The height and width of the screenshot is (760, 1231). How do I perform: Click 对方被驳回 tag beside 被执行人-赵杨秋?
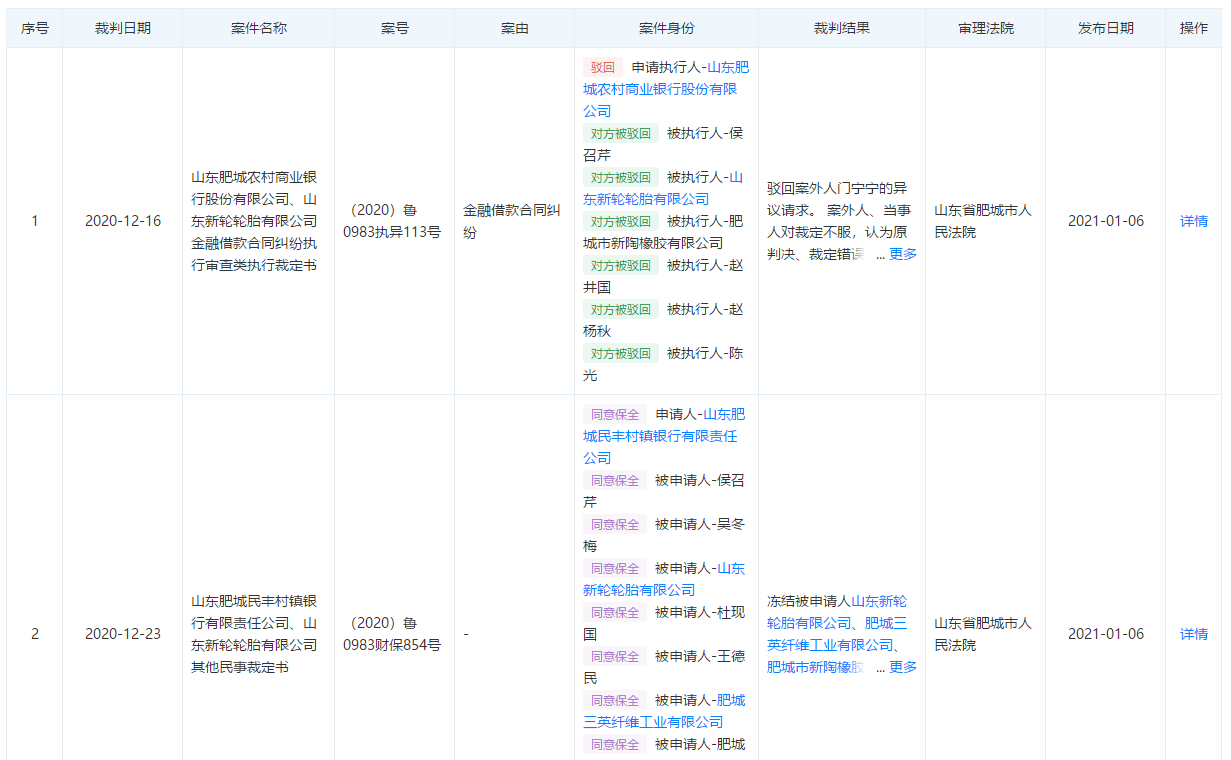coord(621,310)
